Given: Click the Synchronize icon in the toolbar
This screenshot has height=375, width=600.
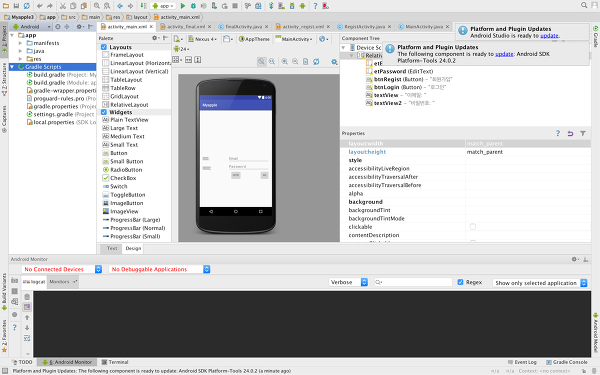Looking at the screenshot, I should 26,6.
